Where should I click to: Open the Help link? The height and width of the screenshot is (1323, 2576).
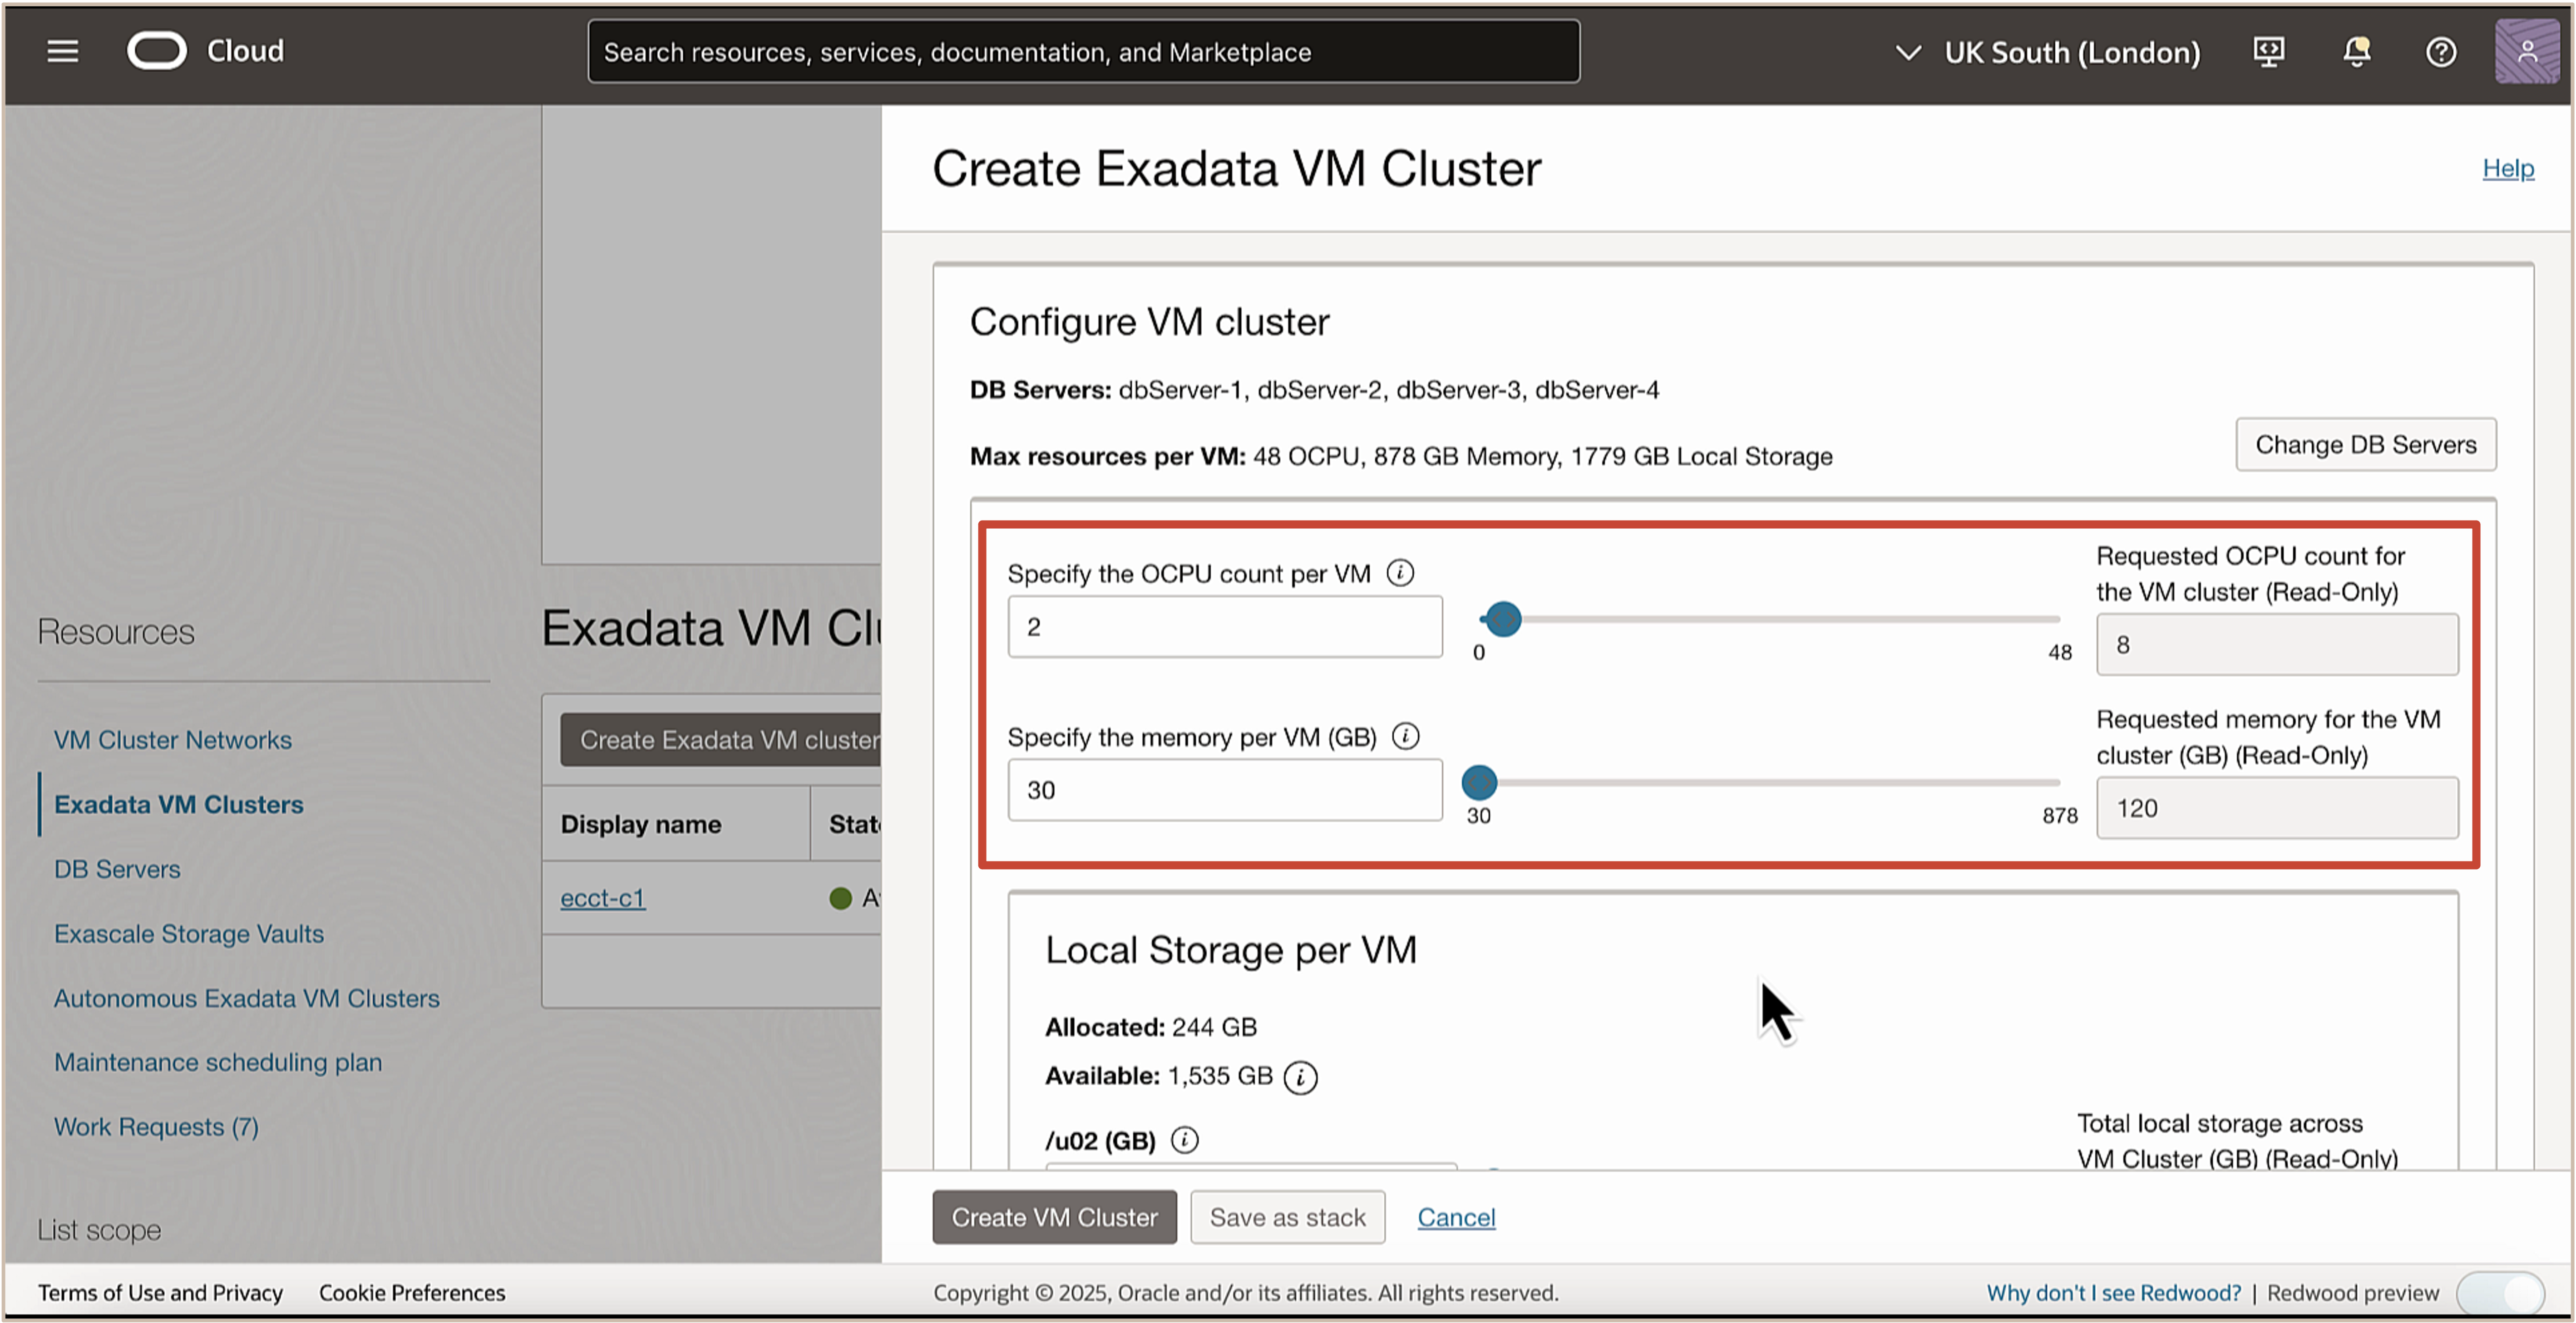(x=2508, y=168)
